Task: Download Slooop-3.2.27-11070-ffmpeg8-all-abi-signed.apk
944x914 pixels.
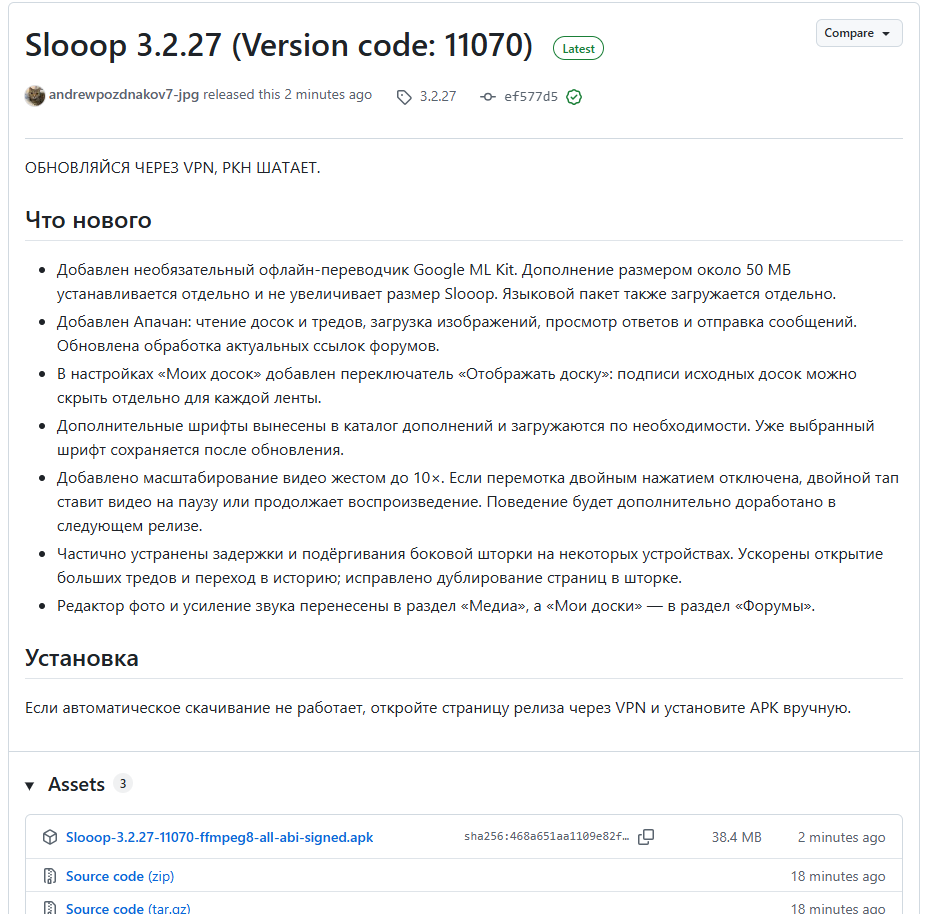Action: (x=219, y=837)
